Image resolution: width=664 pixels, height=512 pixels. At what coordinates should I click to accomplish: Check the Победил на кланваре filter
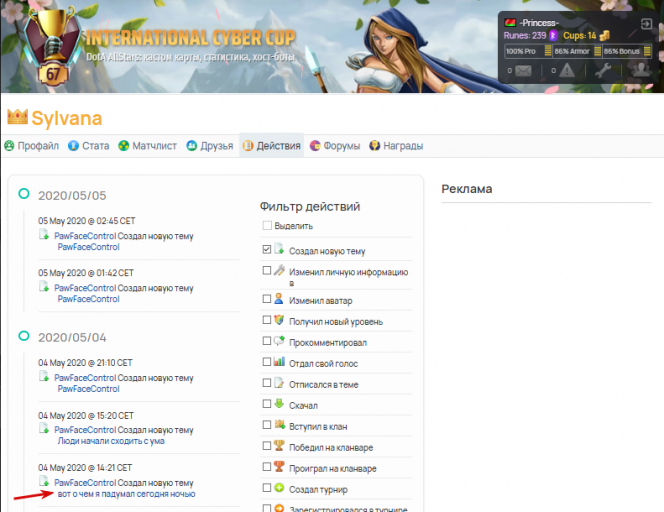click(267, 446)
